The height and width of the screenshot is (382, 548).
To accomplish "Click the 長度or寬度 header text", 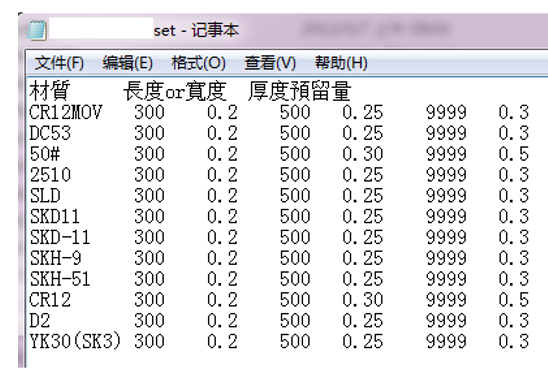I will 175,91.
